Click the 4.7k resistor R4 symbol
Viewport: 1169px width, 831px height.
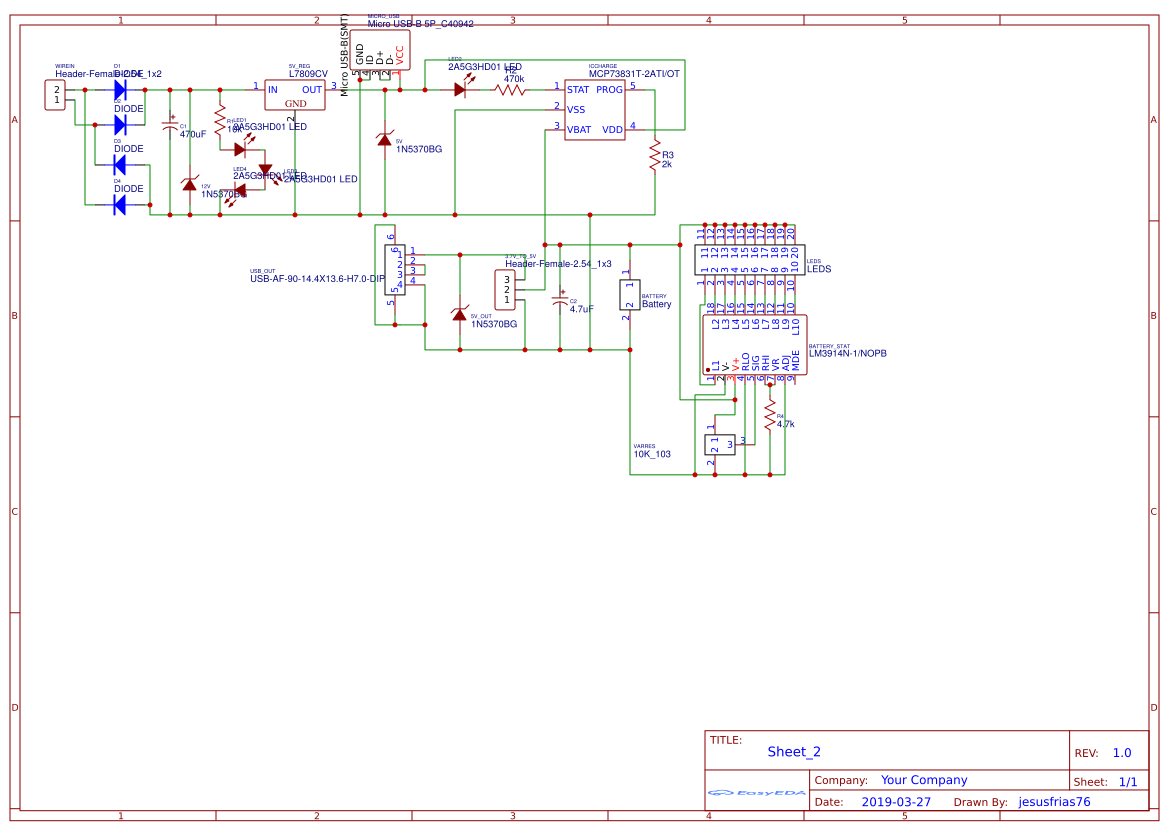click(x=770, y=415)
